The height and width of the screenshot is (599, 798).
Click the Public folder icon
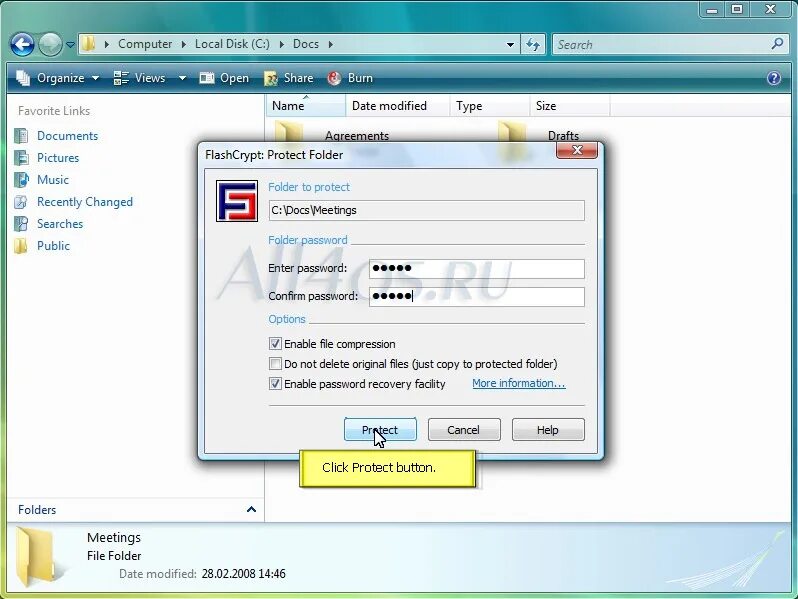(21, 246)
